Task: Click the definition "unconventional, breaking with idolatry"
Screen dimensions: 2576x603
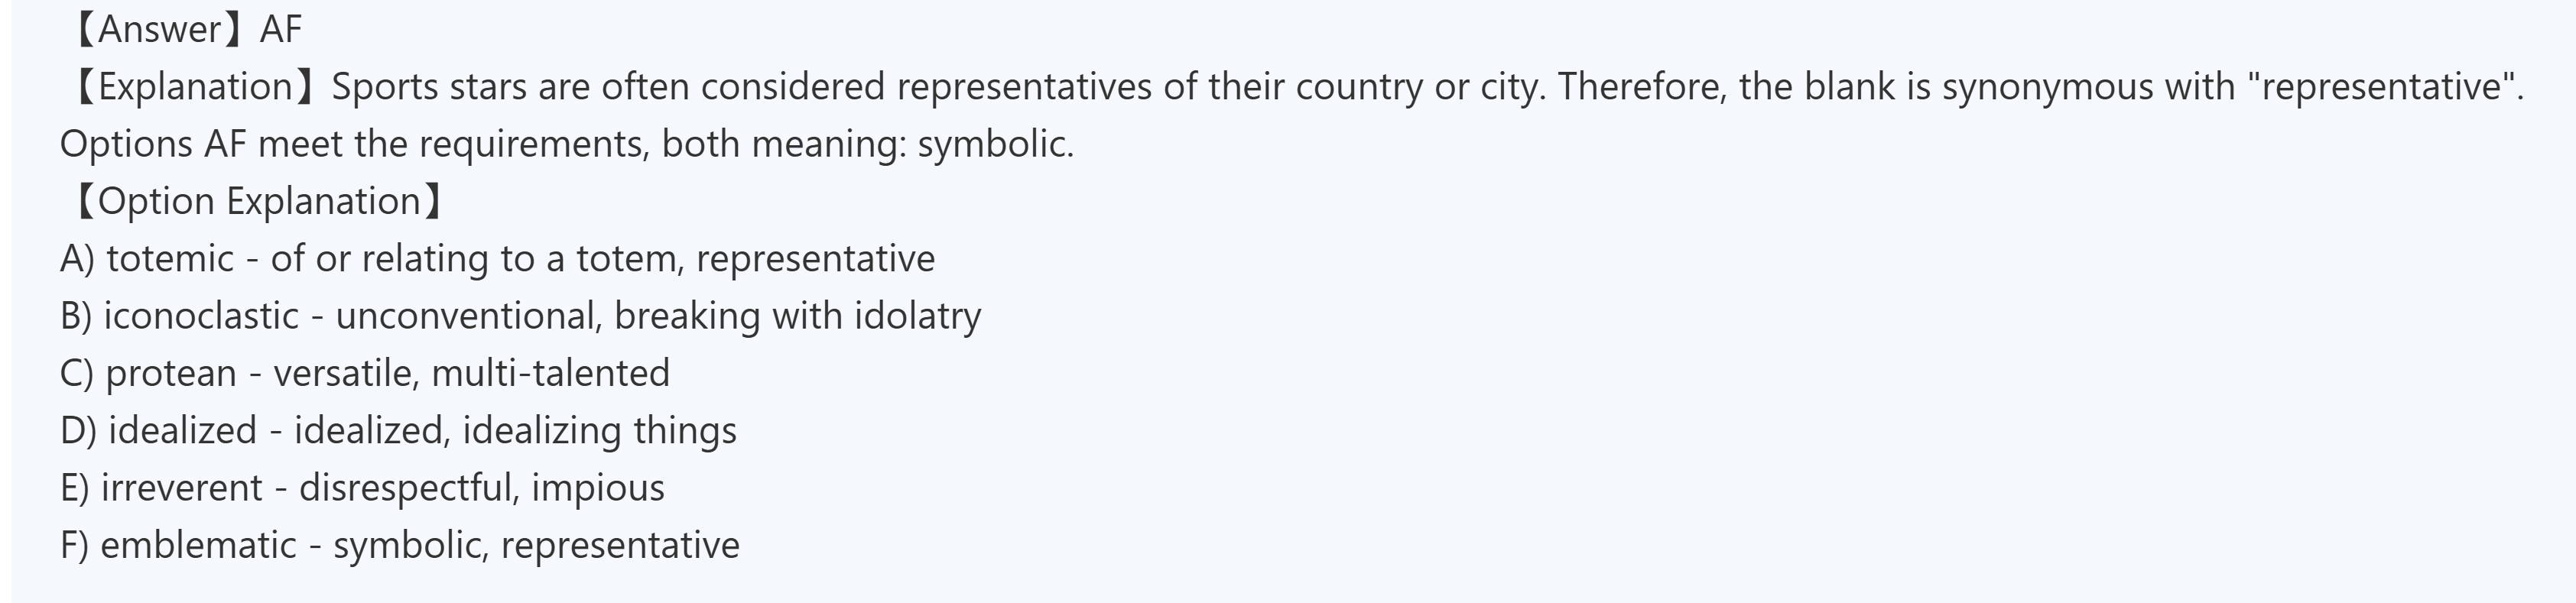Action: tap(658, 316)
